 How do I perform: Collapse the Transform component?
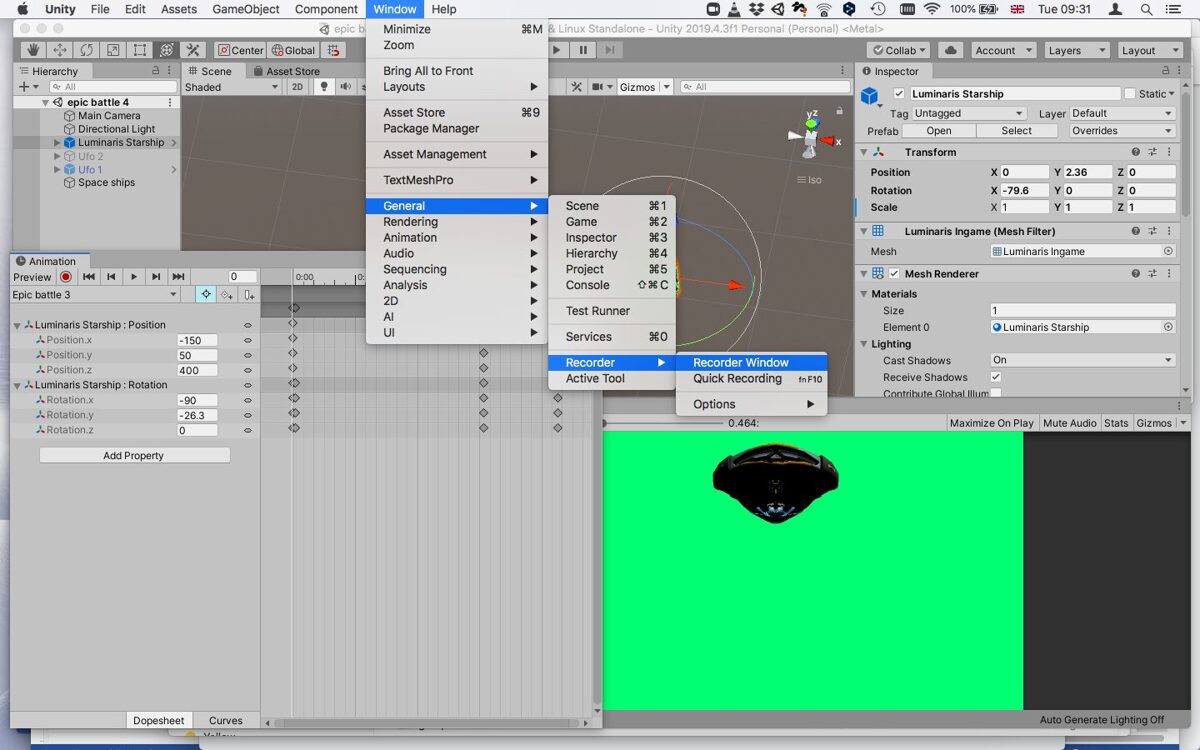coord(863,152)
